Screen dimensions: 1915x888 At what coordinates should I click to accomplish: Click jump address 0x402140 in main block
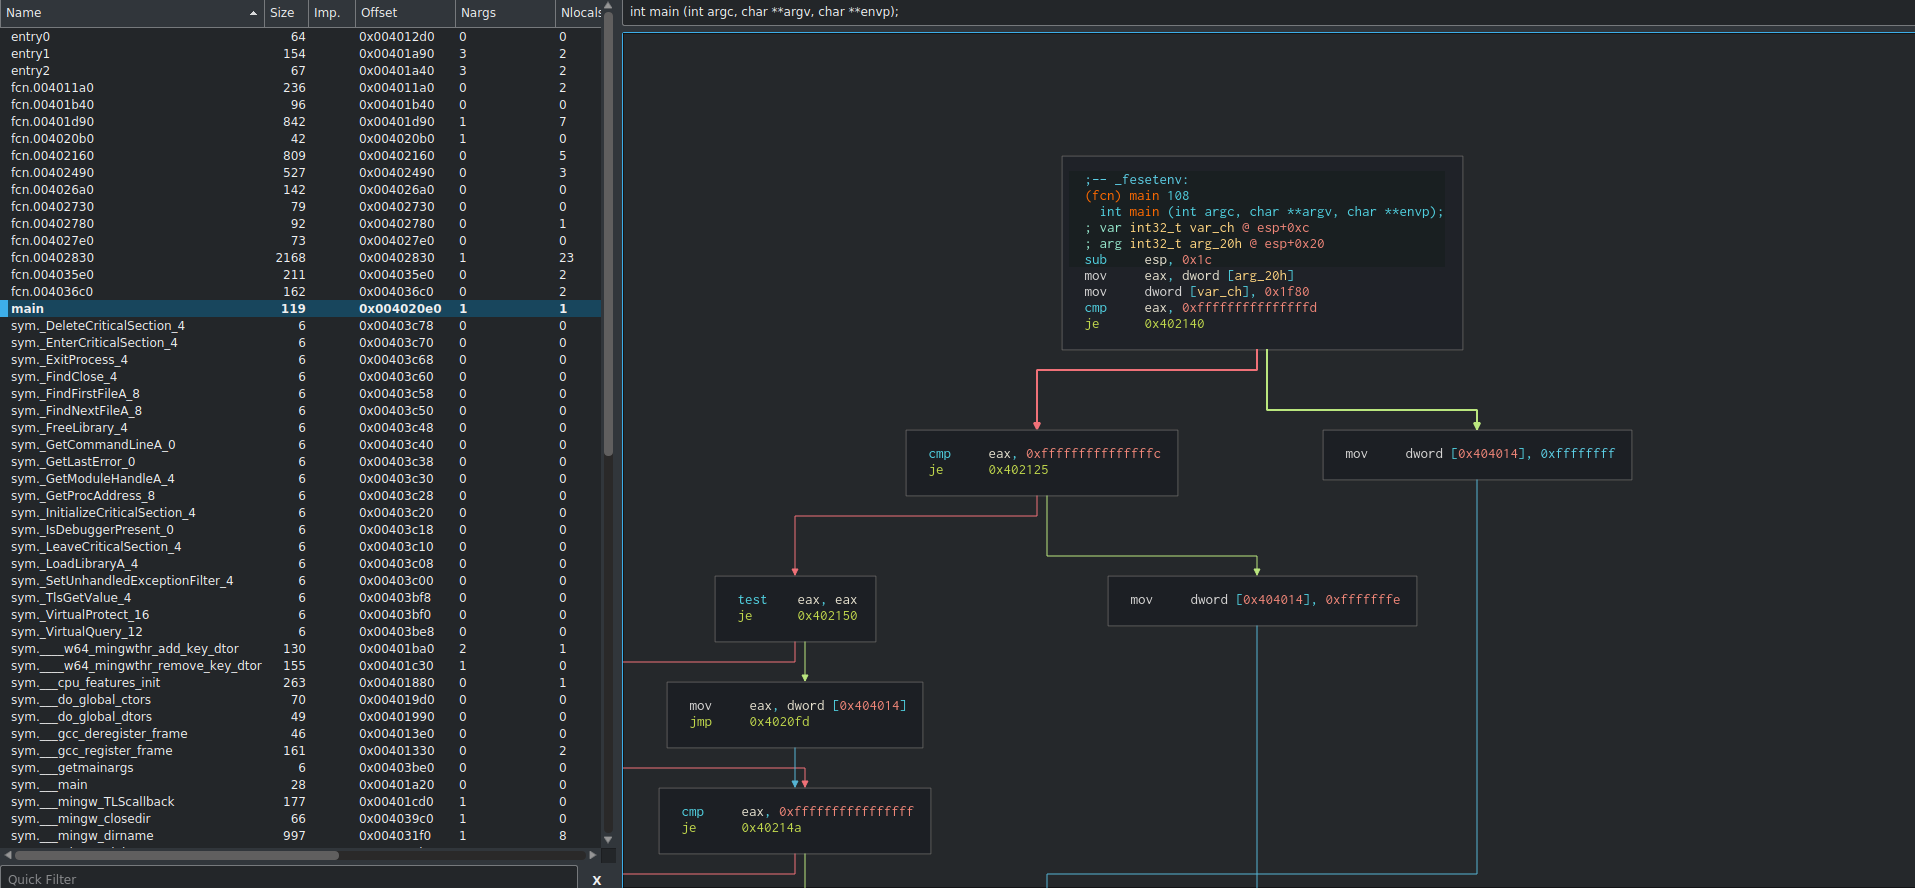[x=1174, y=324]
